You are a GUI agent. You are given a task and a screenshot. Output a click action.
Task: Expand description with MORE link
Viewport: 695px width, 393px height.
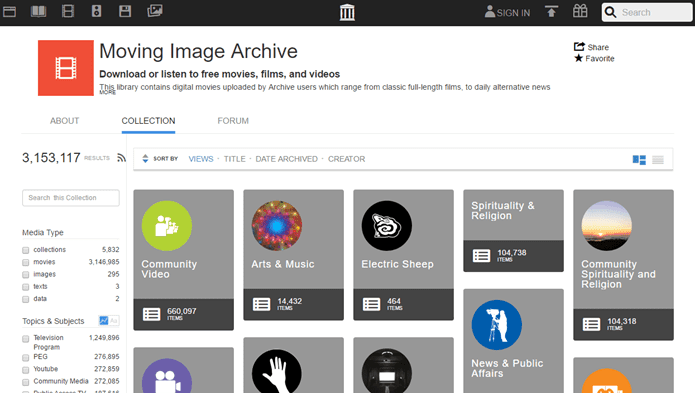[107, 92]
